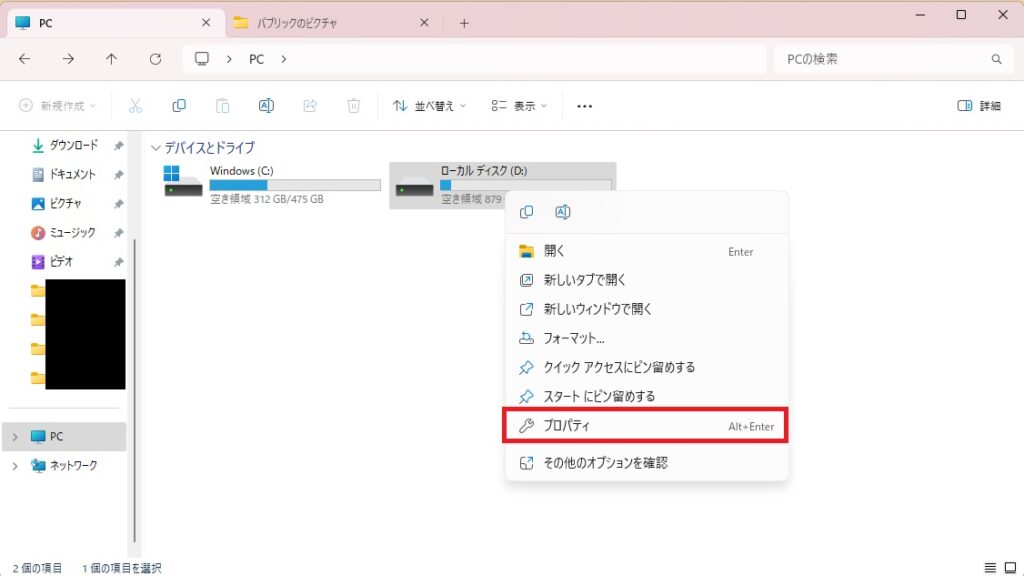Click the capacity bar of Windows (C:)
The width and height of the screenshot is (1024, 576).
coord(293,184)
